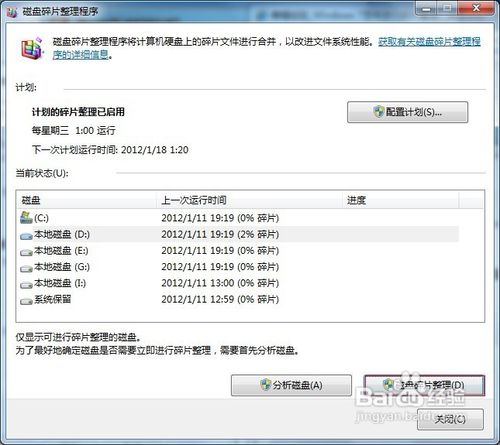
Task: Select the 系统保留 row
Action: [239, 299]
